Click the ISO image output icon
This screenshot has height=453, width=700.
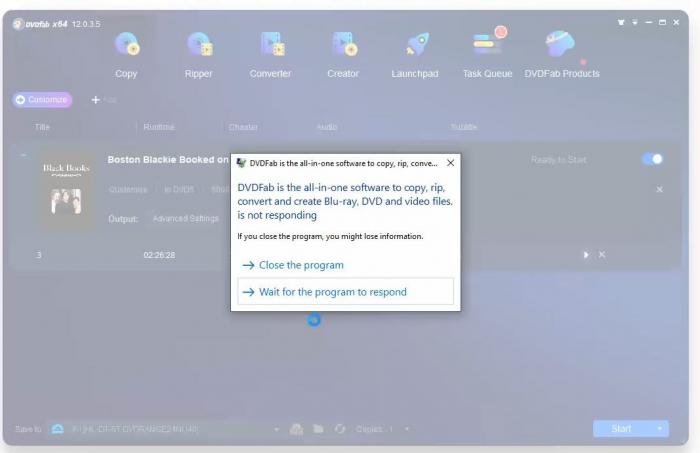(296, 429)
